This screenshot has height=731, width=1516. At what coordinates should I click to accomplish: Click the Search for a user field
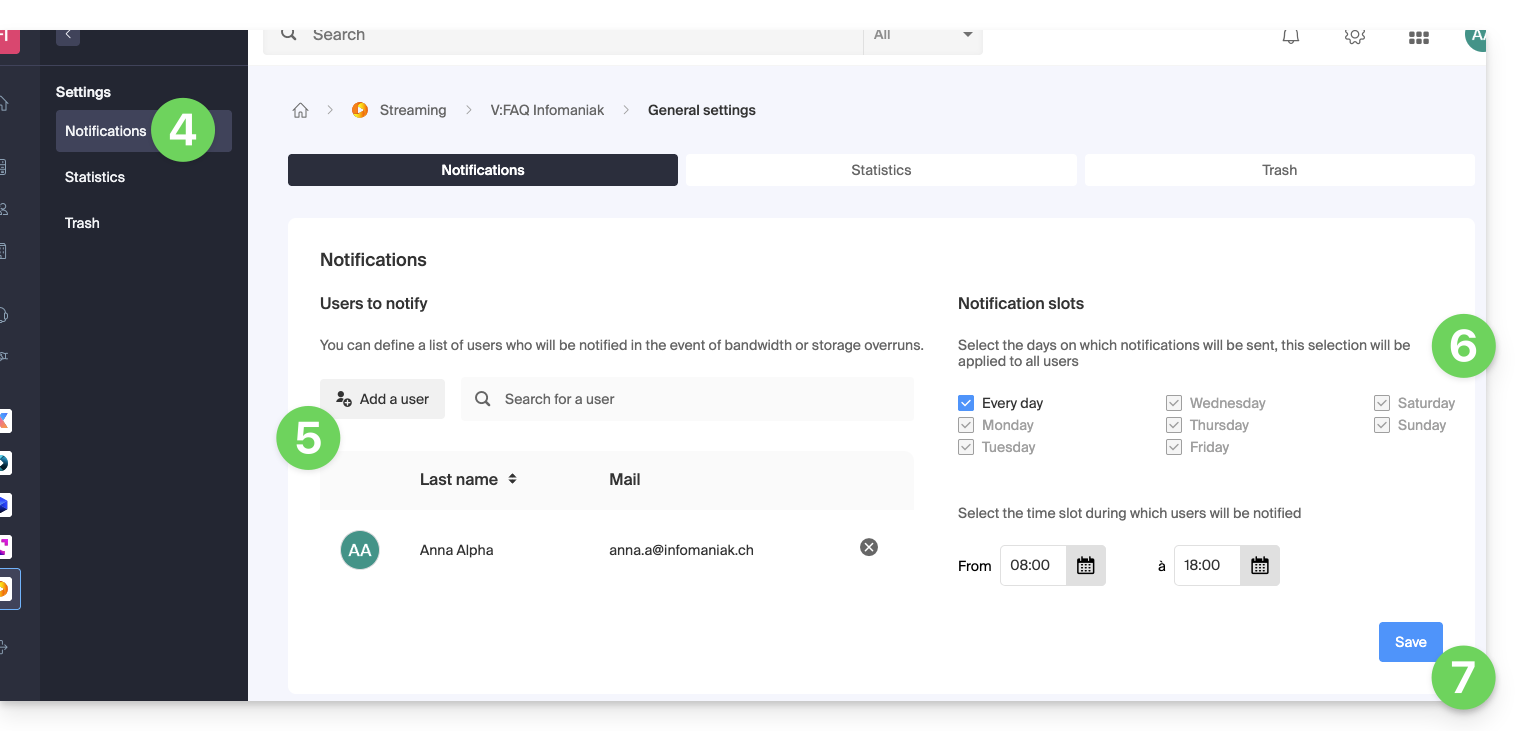point(700,399)
